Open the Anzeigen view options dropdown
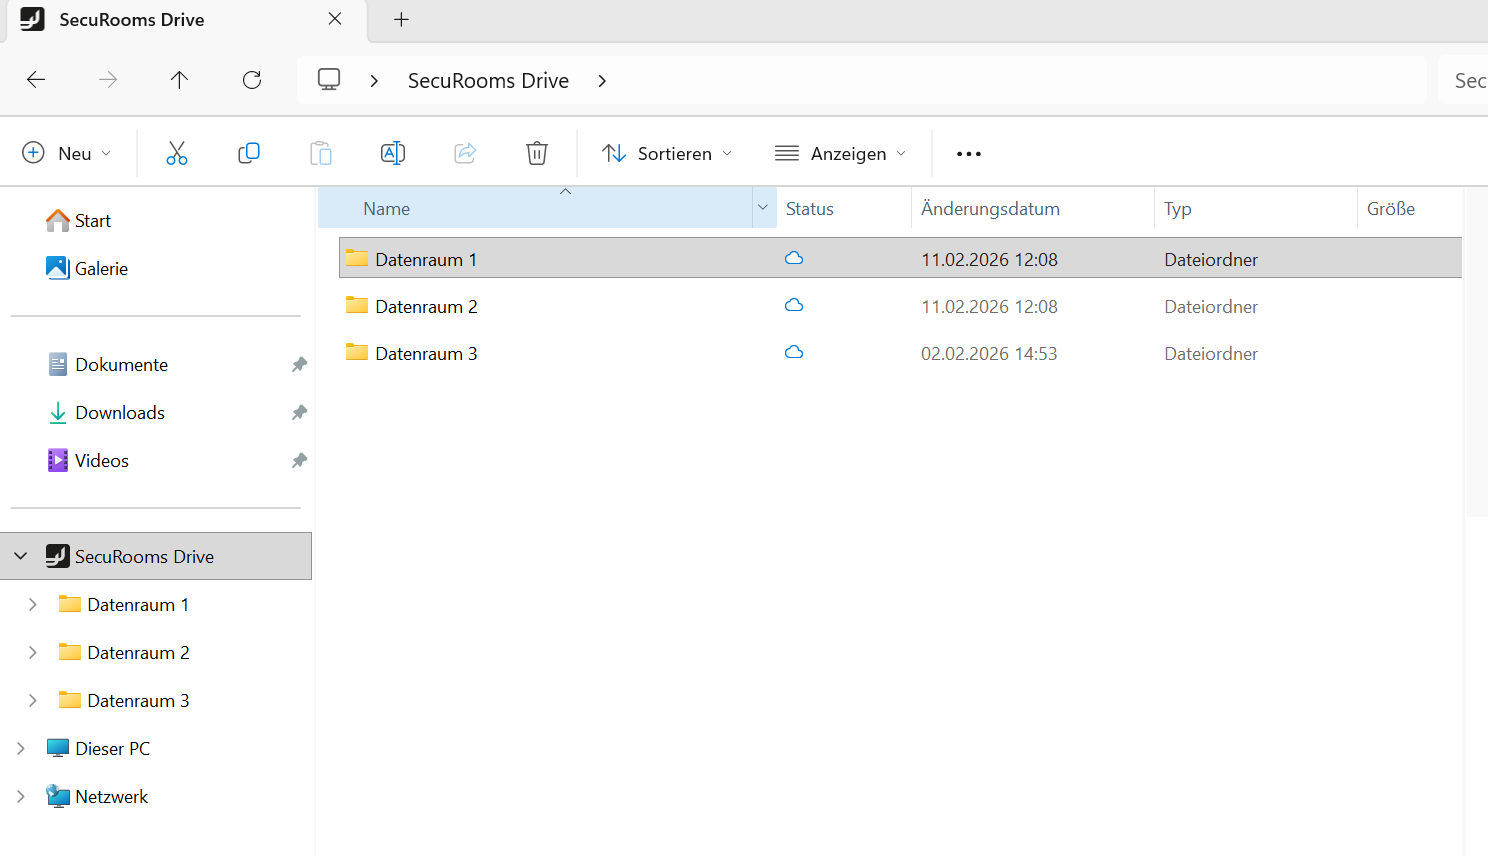This screenshot has width=1488, height=856. tap(841, 153)
